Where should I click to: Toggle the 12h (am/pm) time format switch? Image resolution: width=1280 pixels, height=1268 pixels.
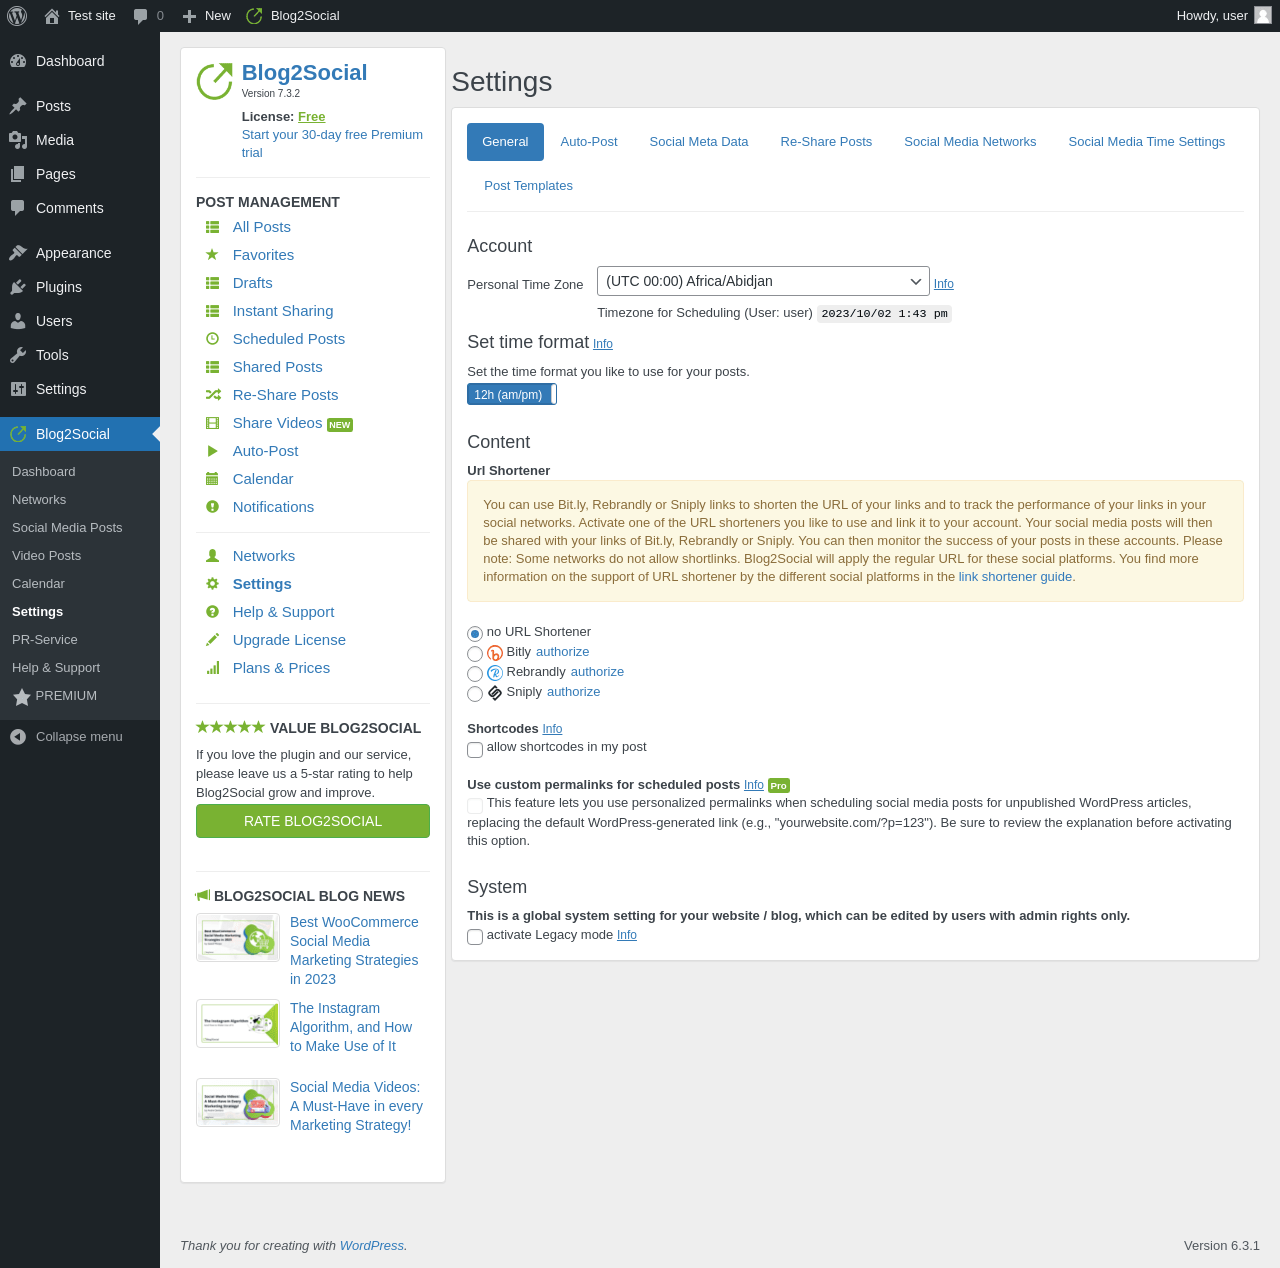[512, 394]
